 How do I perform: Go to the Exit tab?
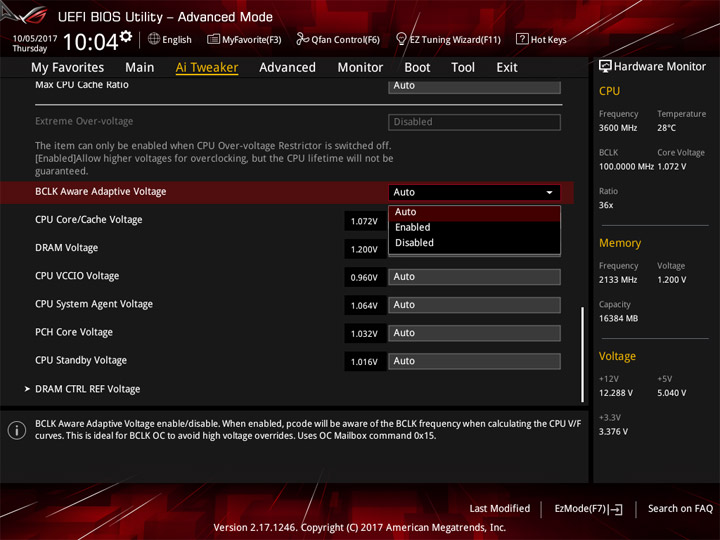(x=506, y=68)
